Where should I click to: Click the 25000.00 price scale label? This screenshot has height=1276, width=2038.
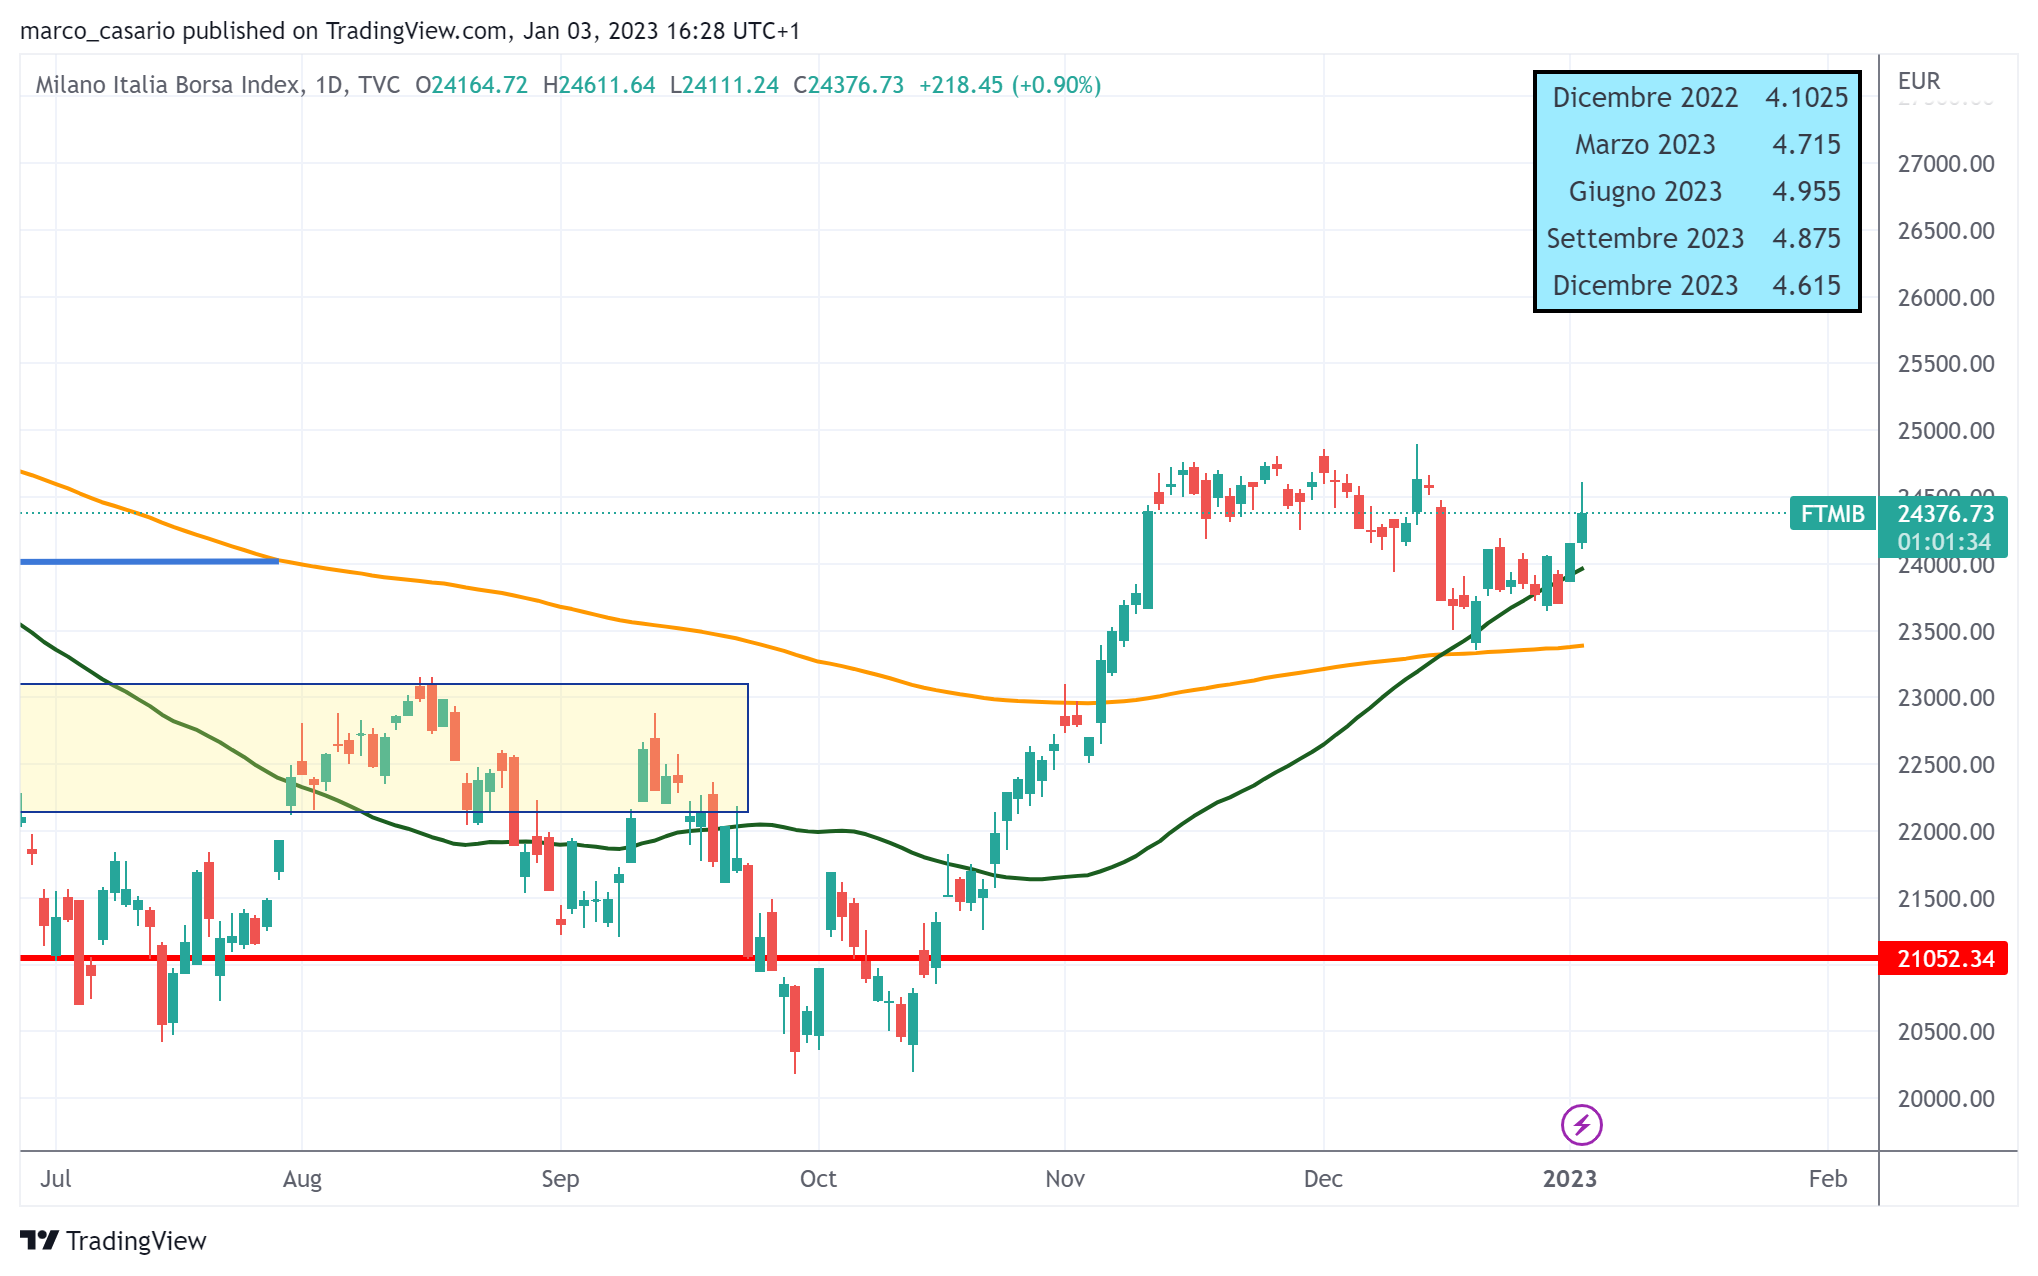pyautogui.click(x=1945, y=431)
